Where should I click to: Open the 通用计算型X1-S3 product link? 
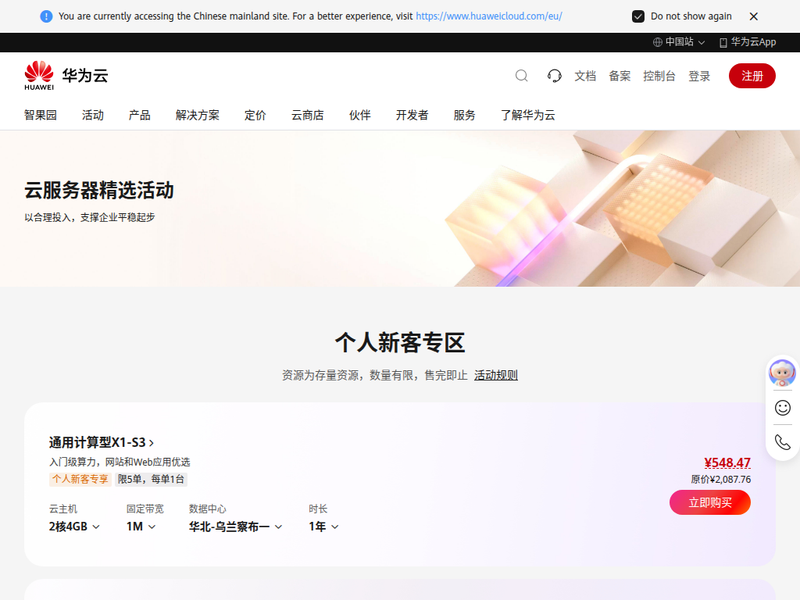click(x=101, y=442)
